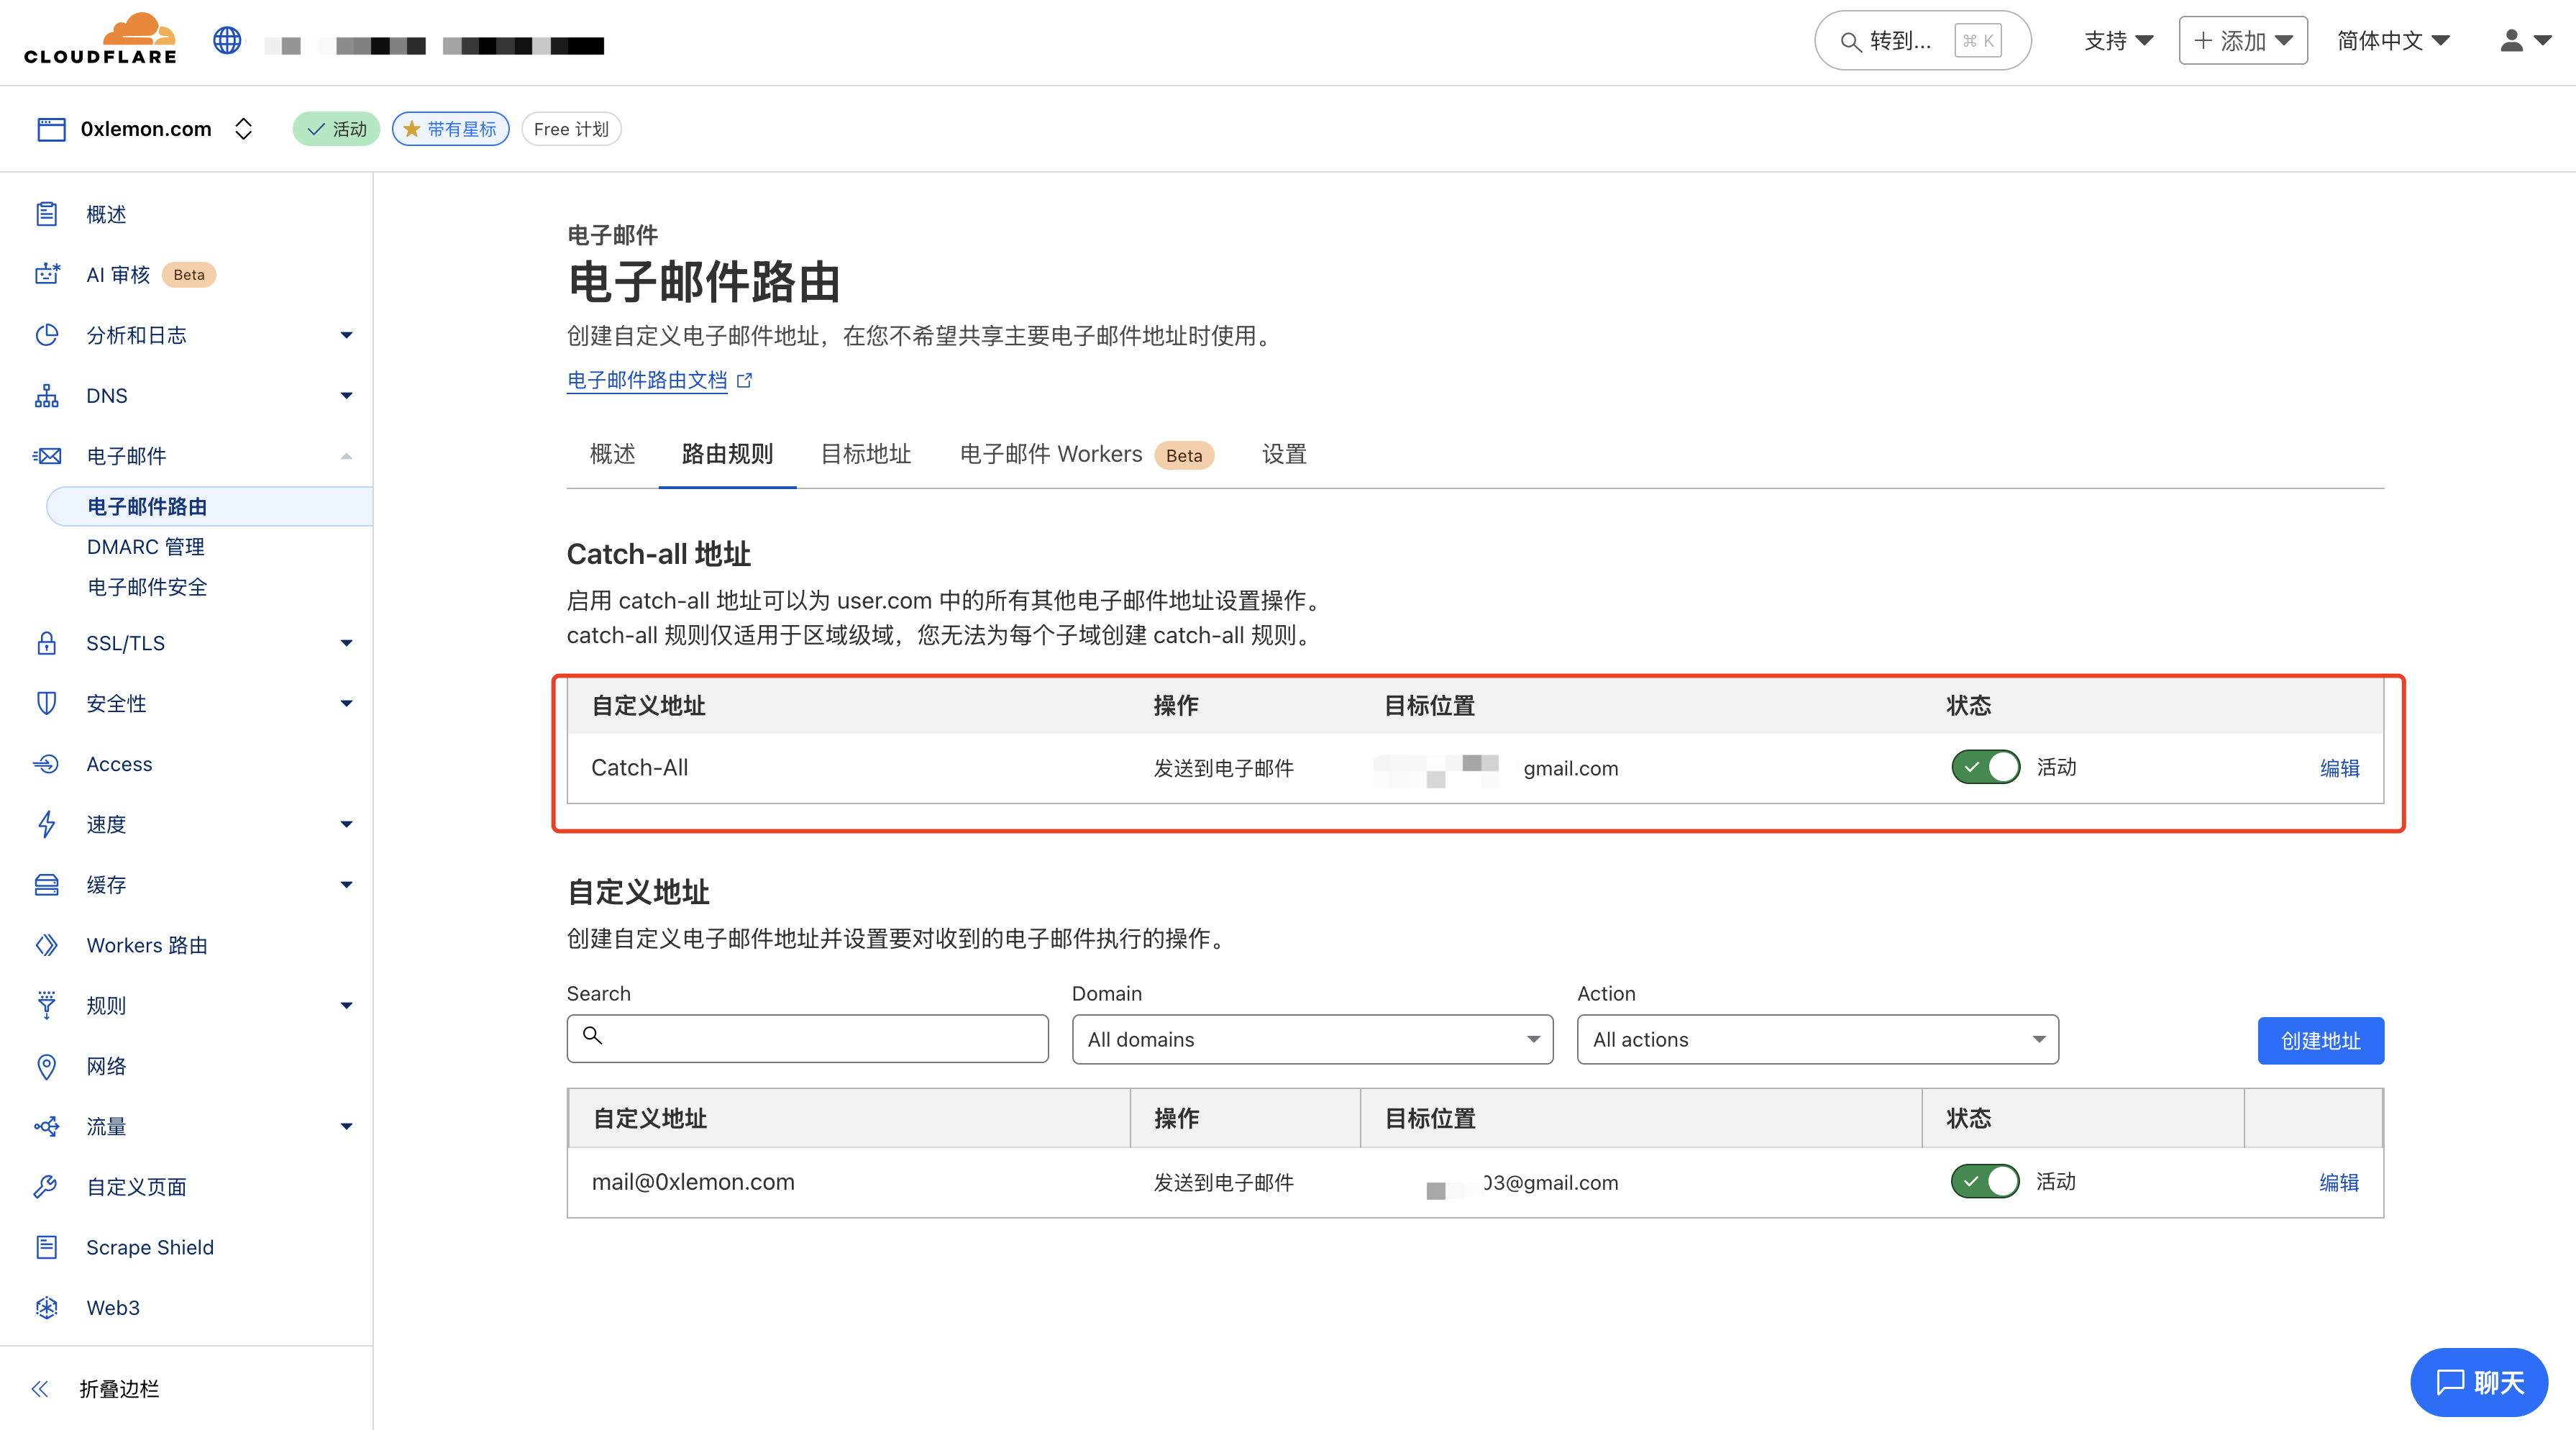Switch to the 目标地址 tab

[x=865, y=454]
